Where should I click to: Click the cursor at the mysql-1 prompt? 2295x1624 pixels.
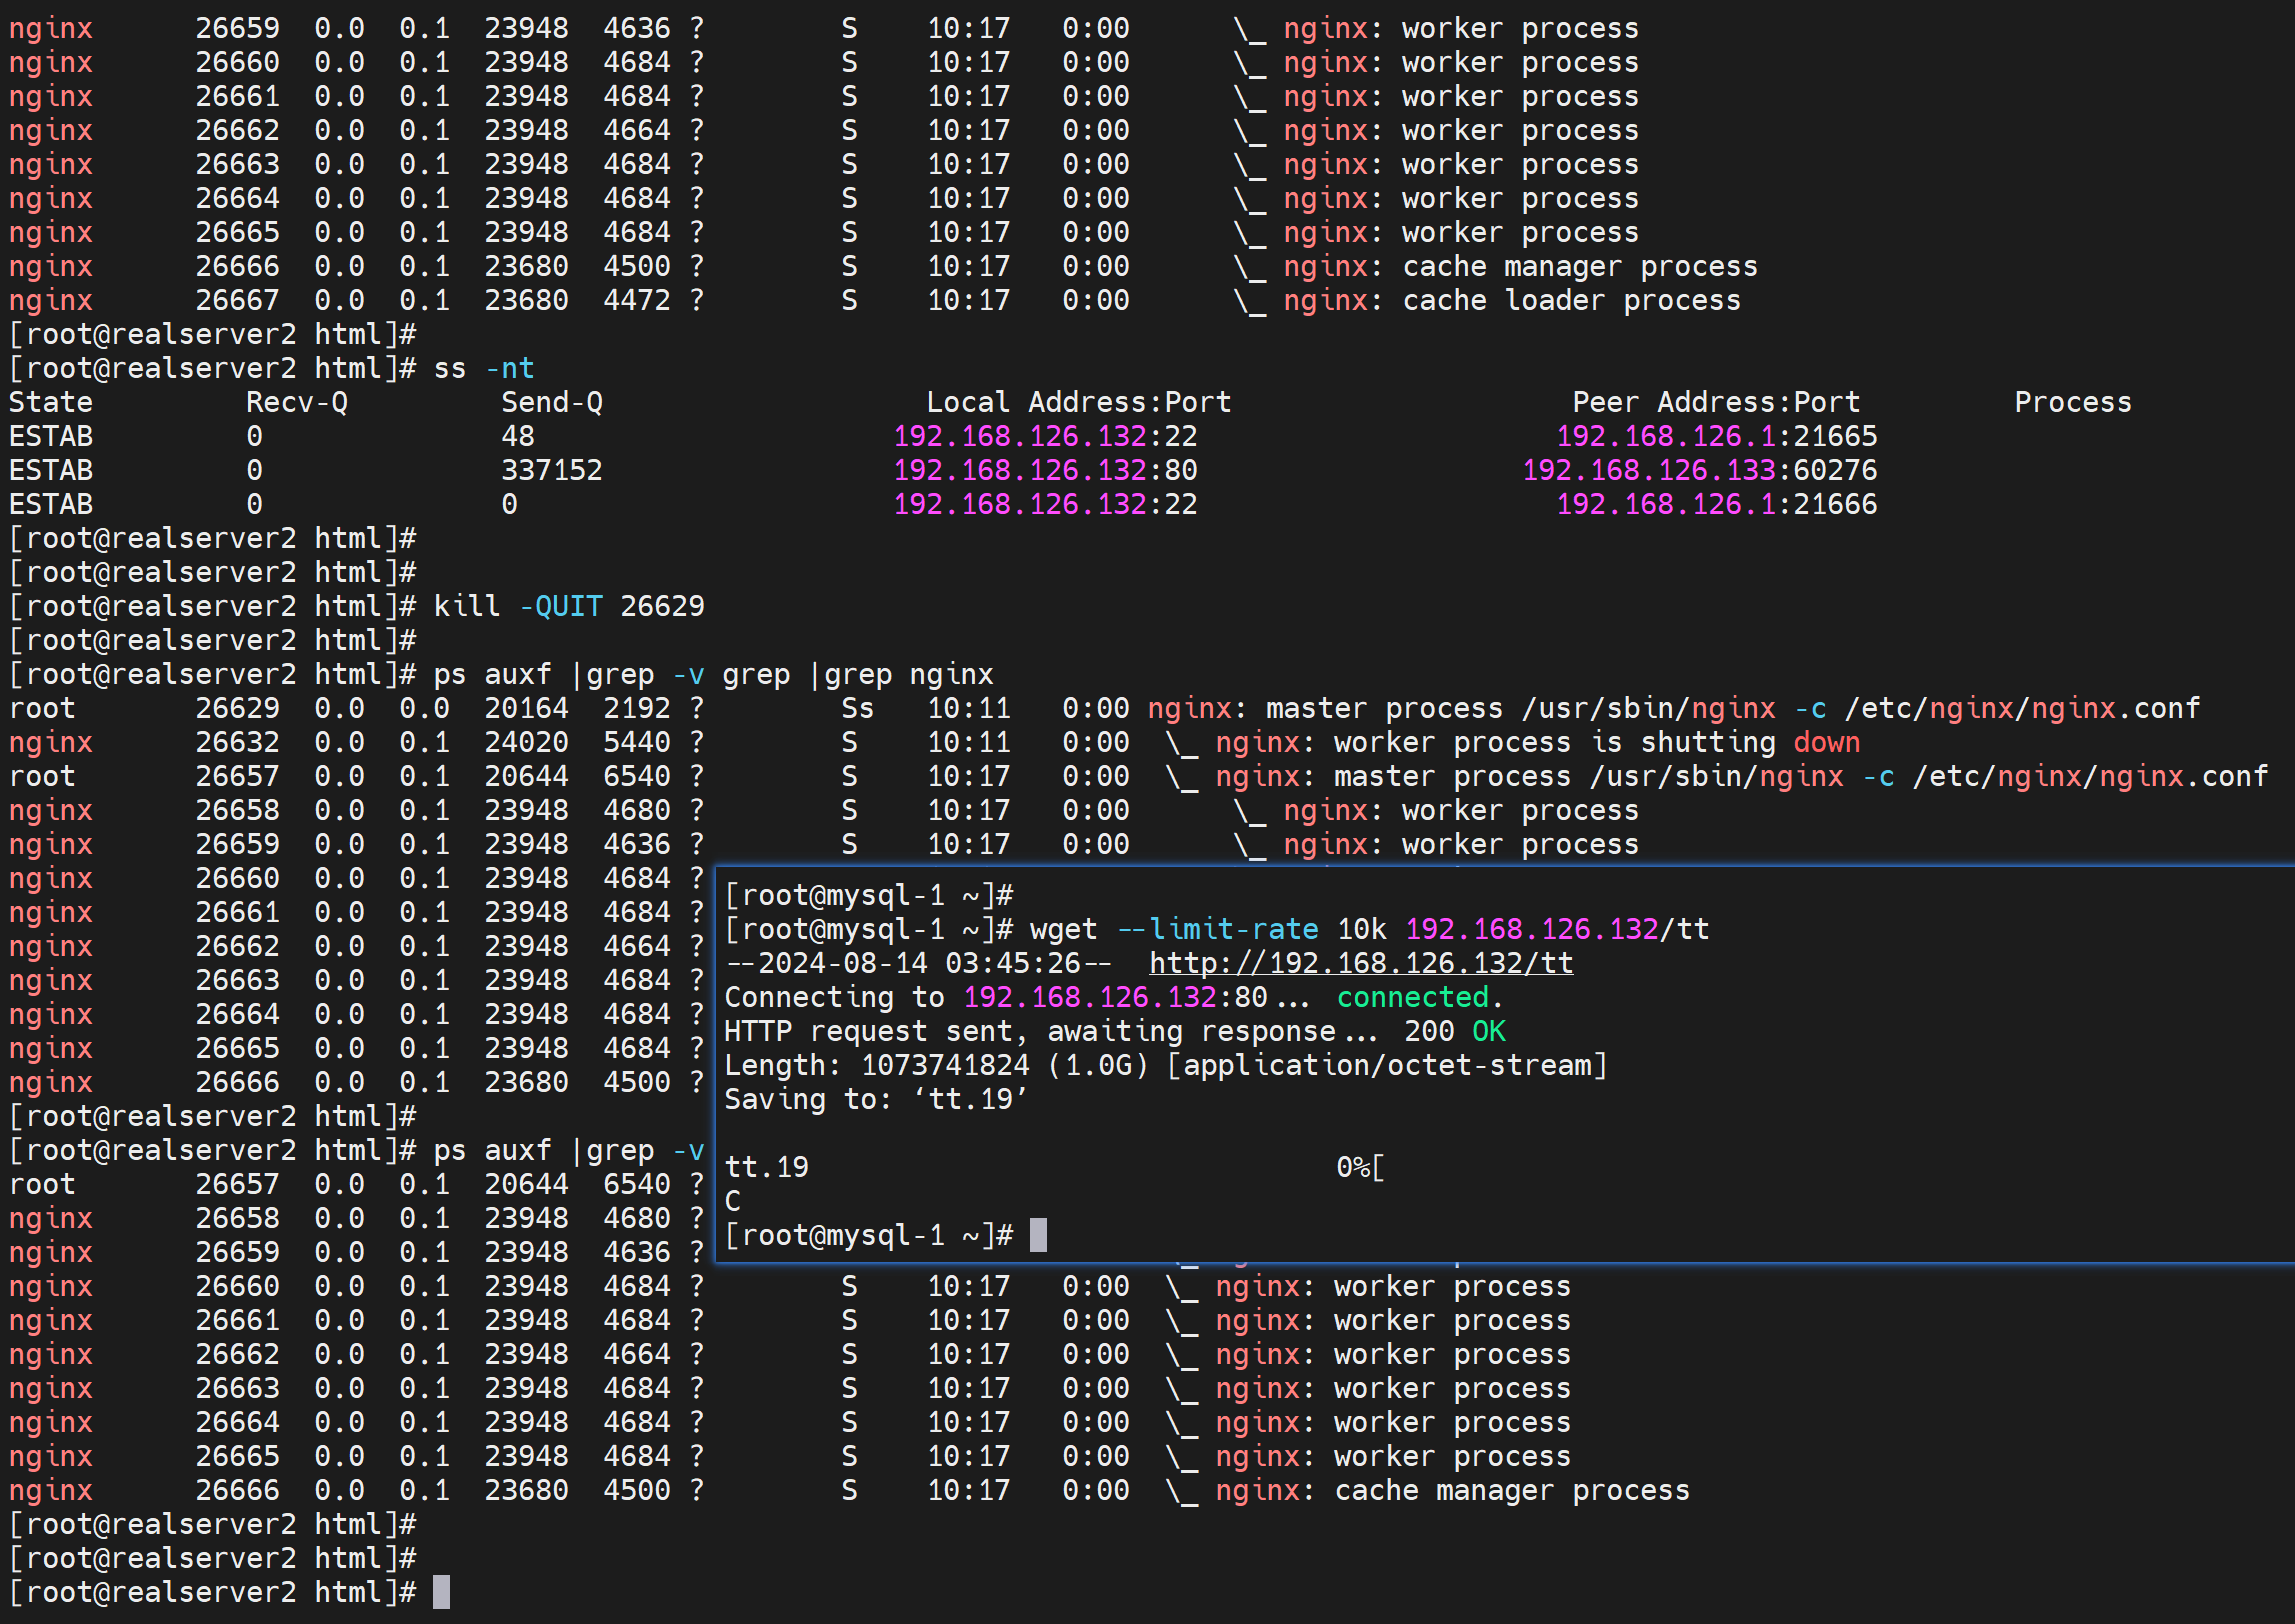1038,1235
